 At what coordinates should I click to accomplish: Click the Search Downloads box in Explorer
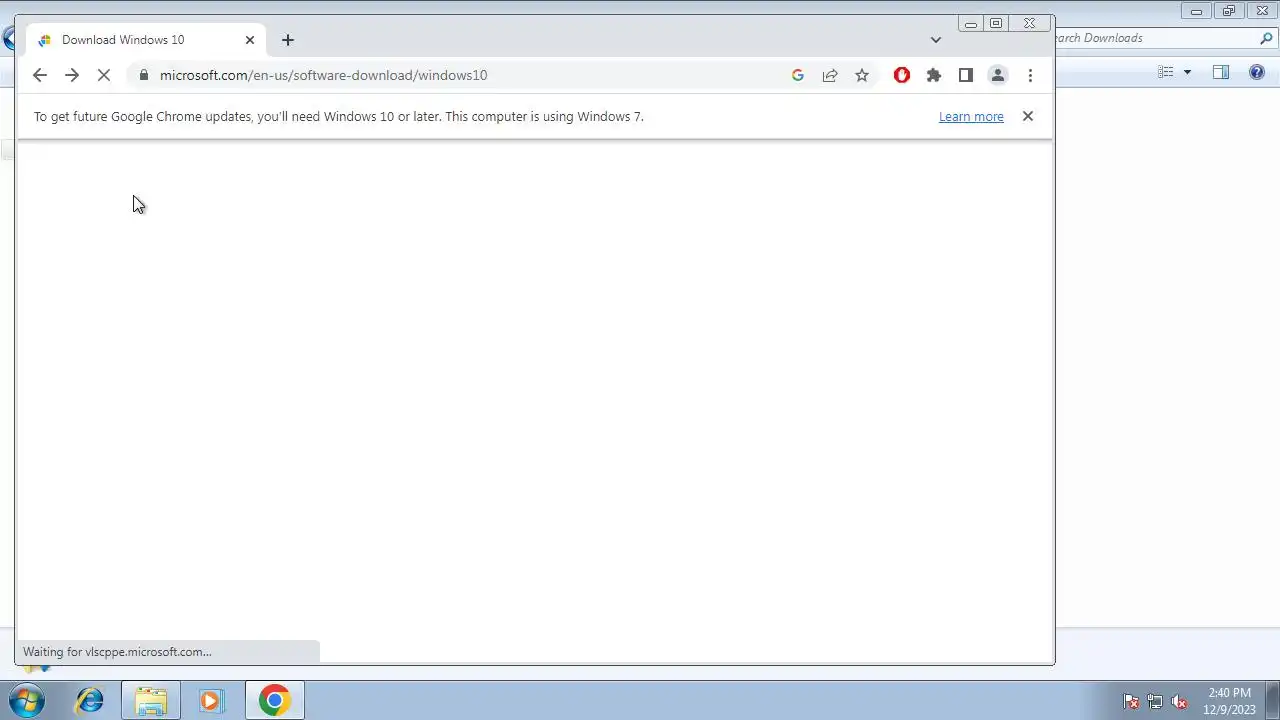pos(1155,38)
